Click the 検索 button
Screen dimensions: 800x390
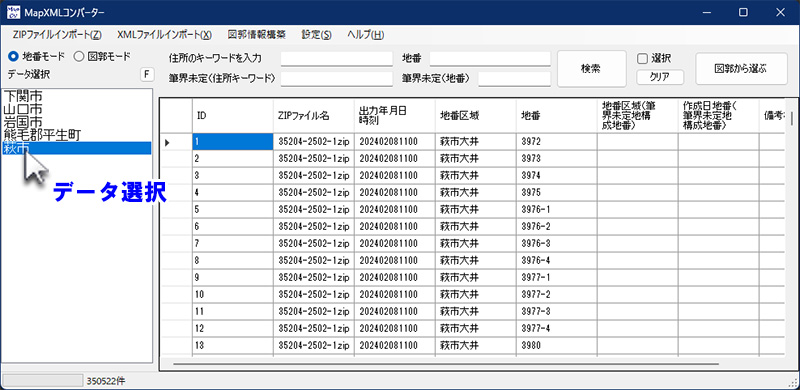[x=591, y=68]
